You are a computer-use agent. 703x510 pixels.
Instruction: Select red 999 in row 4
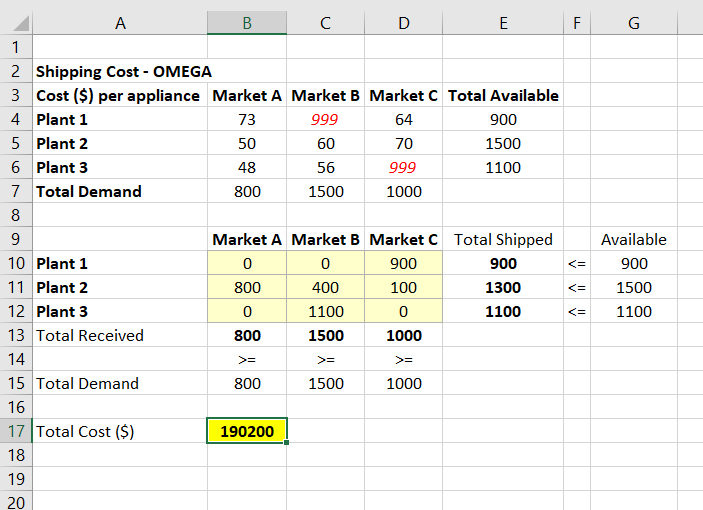[325, 119]
